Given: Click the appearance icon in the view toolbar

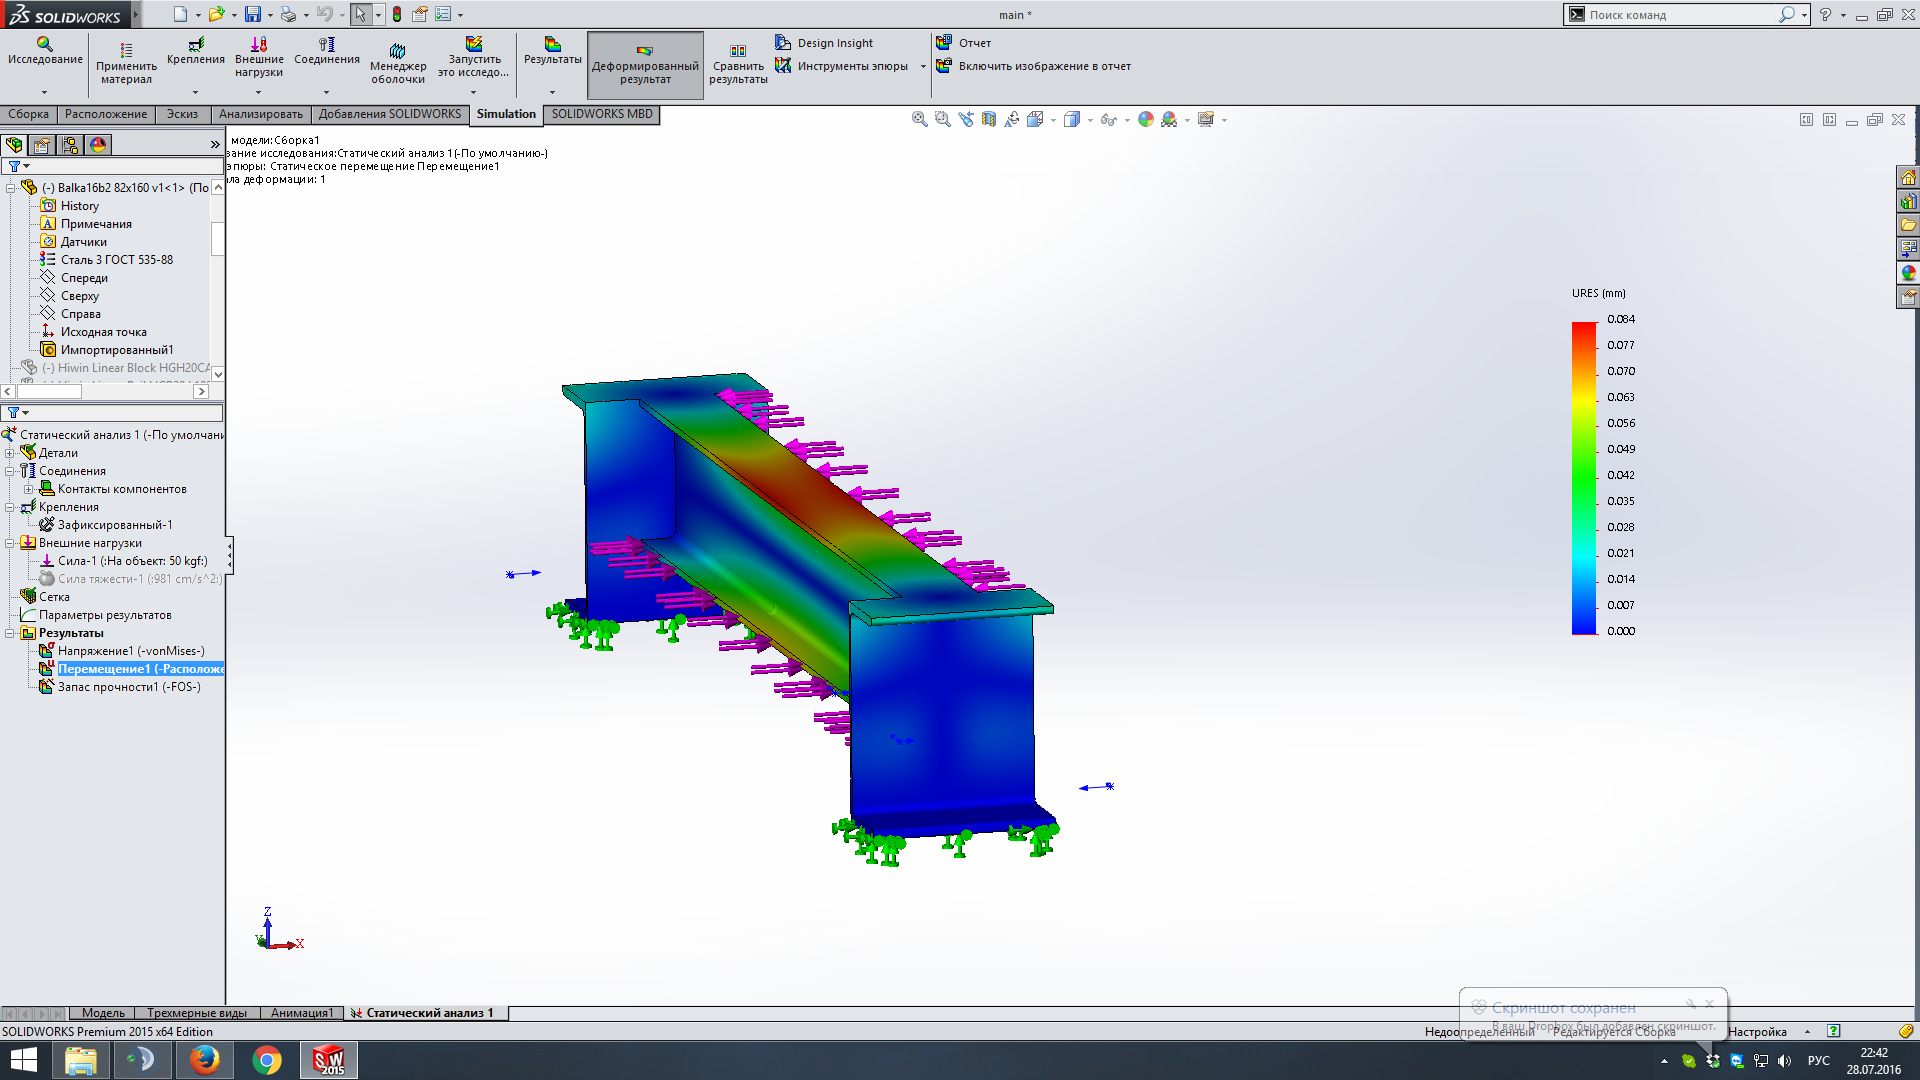Looking at the screenshot, I should pos(1146,119).
